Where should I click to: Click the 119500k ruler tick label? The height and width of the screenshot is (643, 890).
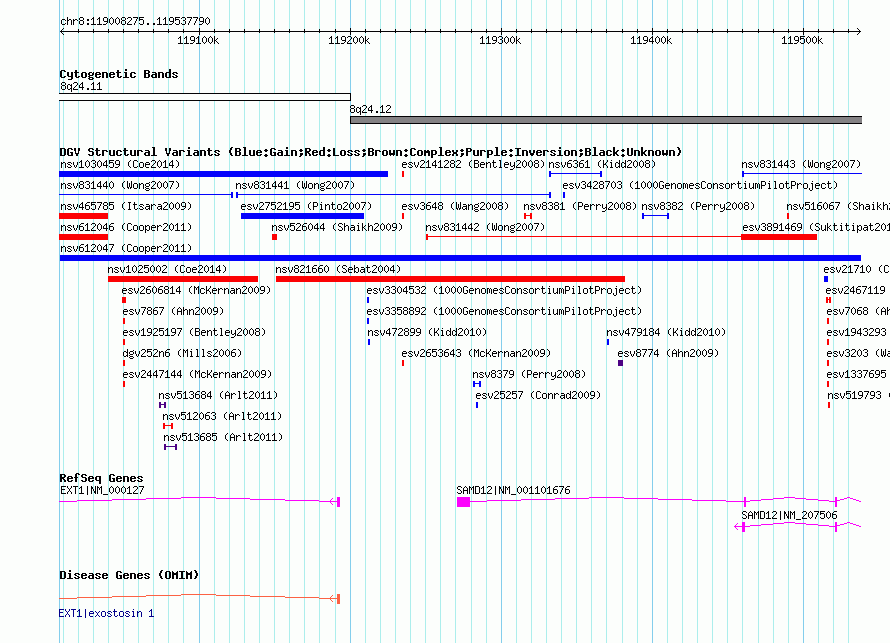(x=802, y=40)
